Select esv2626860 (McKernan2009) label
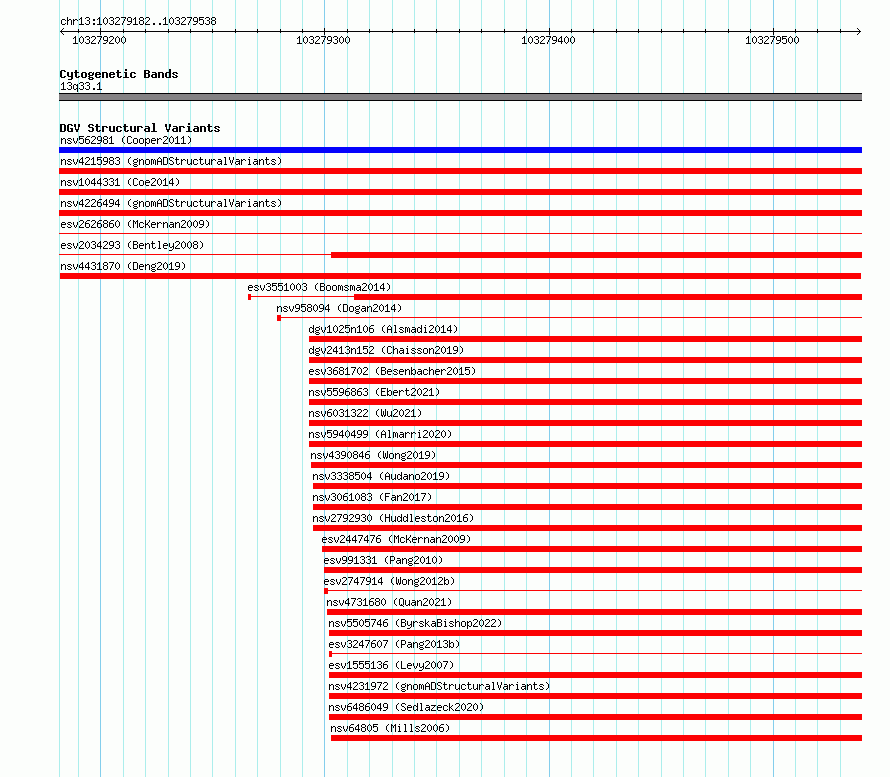Screen dimensions: 890x777 (x=135, y=224)
